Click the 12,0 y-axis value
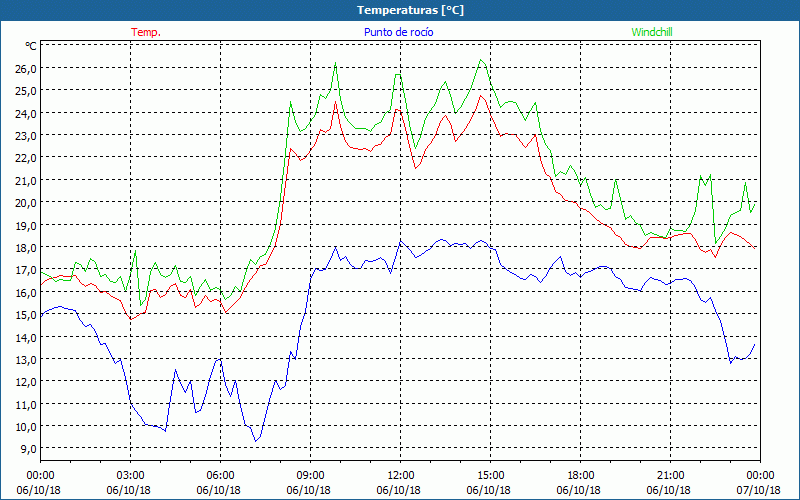The width and height of the screenshot is (800, 500). 27,382
